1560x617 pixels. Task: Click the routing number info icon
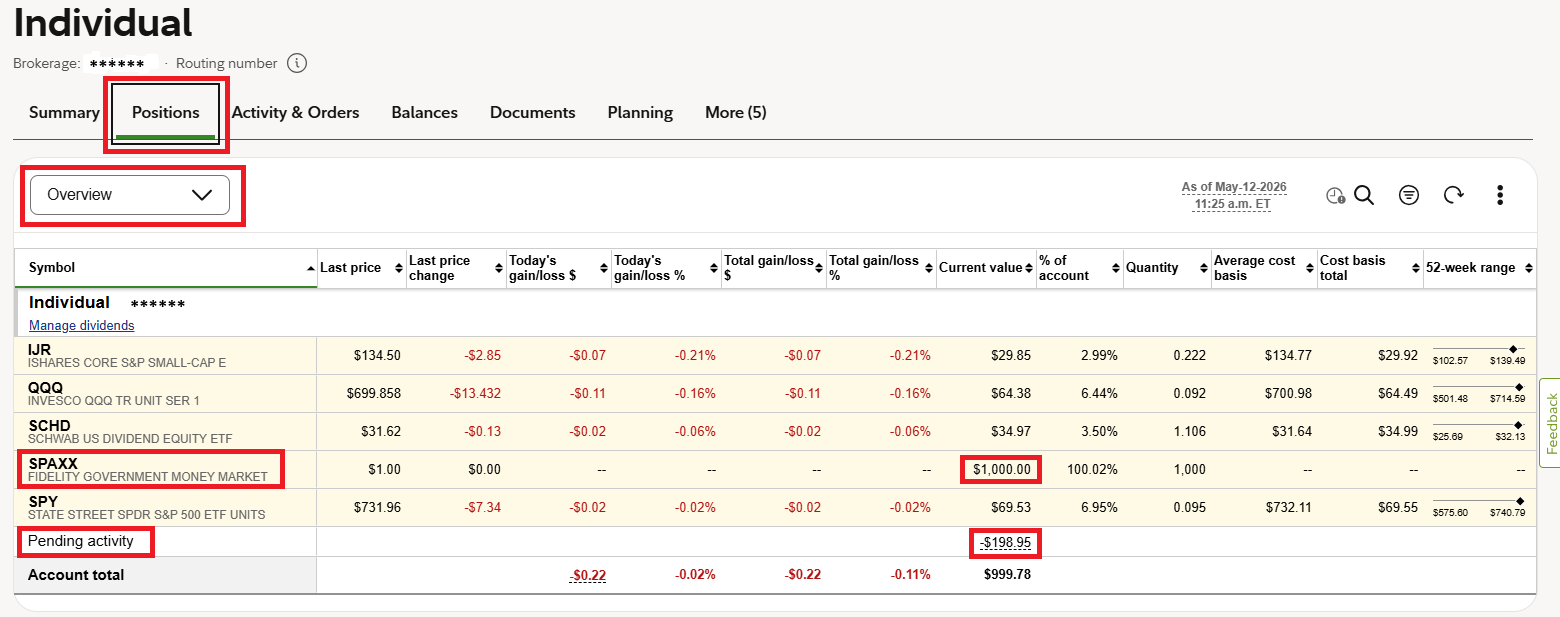click(x=297, y=63)
